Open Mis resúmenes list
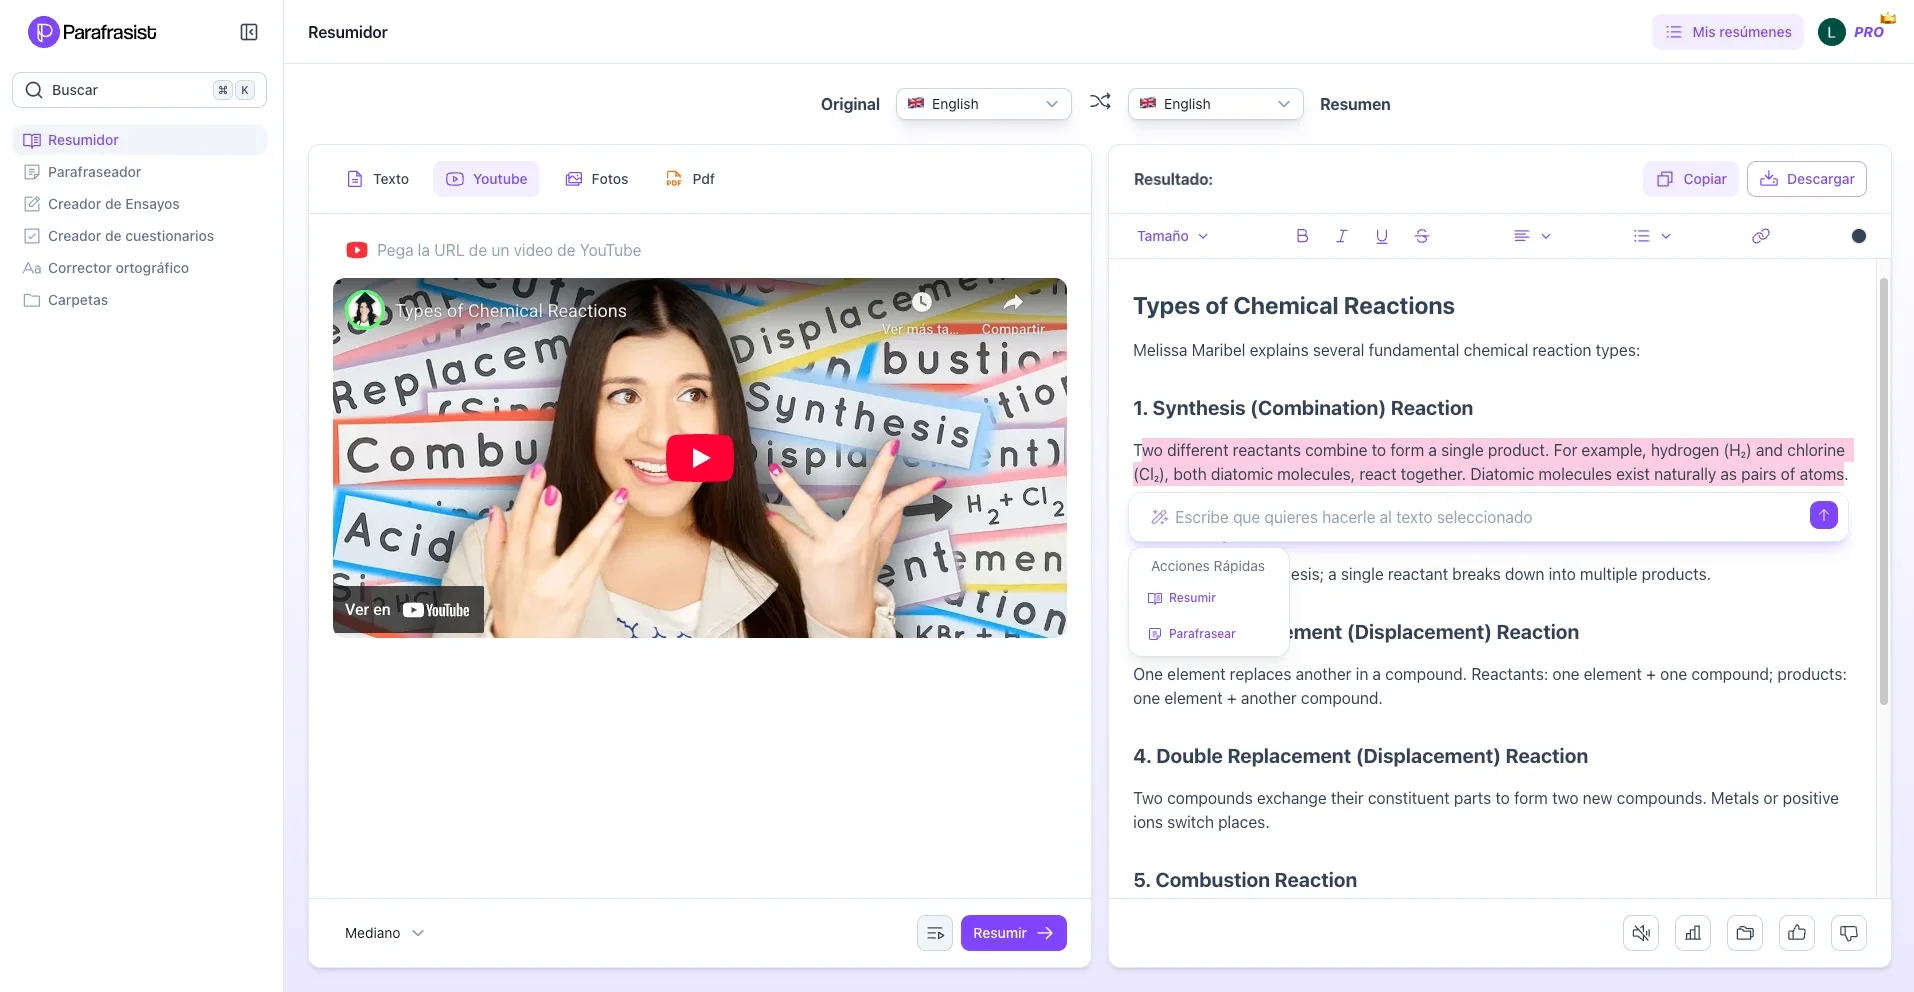1914x992 pixels. [1727, 32]
